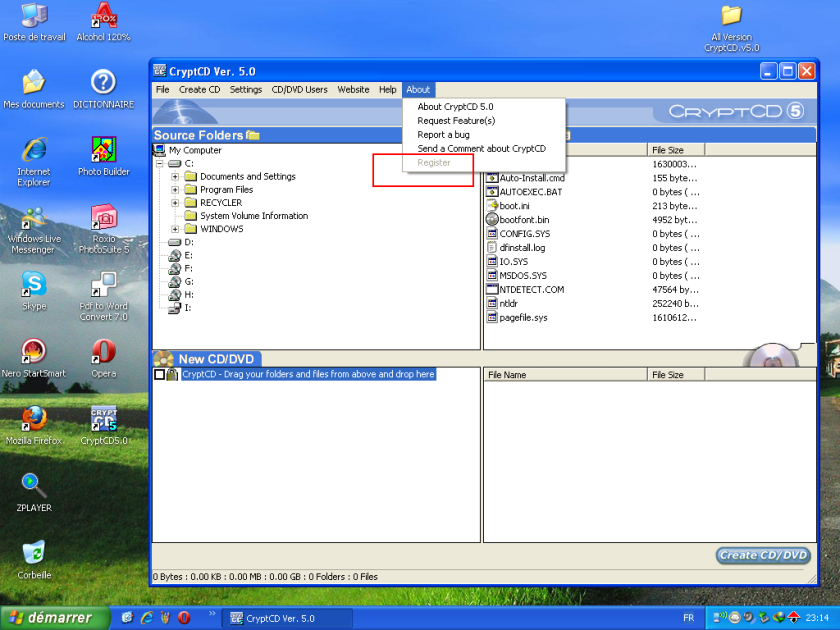840x630 pixels.
Task: Select the Auto-Install.cmd file
Action: 532,178
